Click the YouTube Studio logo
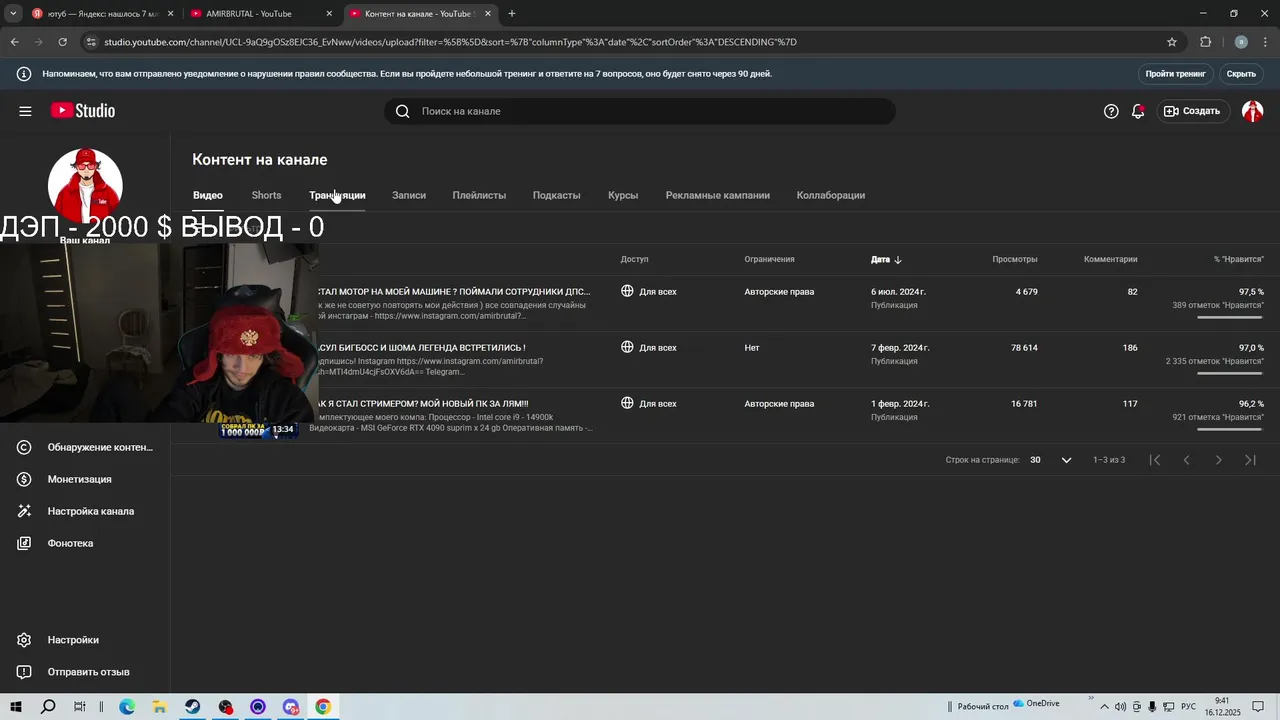The image size is (1280, 720). [83, 111]
